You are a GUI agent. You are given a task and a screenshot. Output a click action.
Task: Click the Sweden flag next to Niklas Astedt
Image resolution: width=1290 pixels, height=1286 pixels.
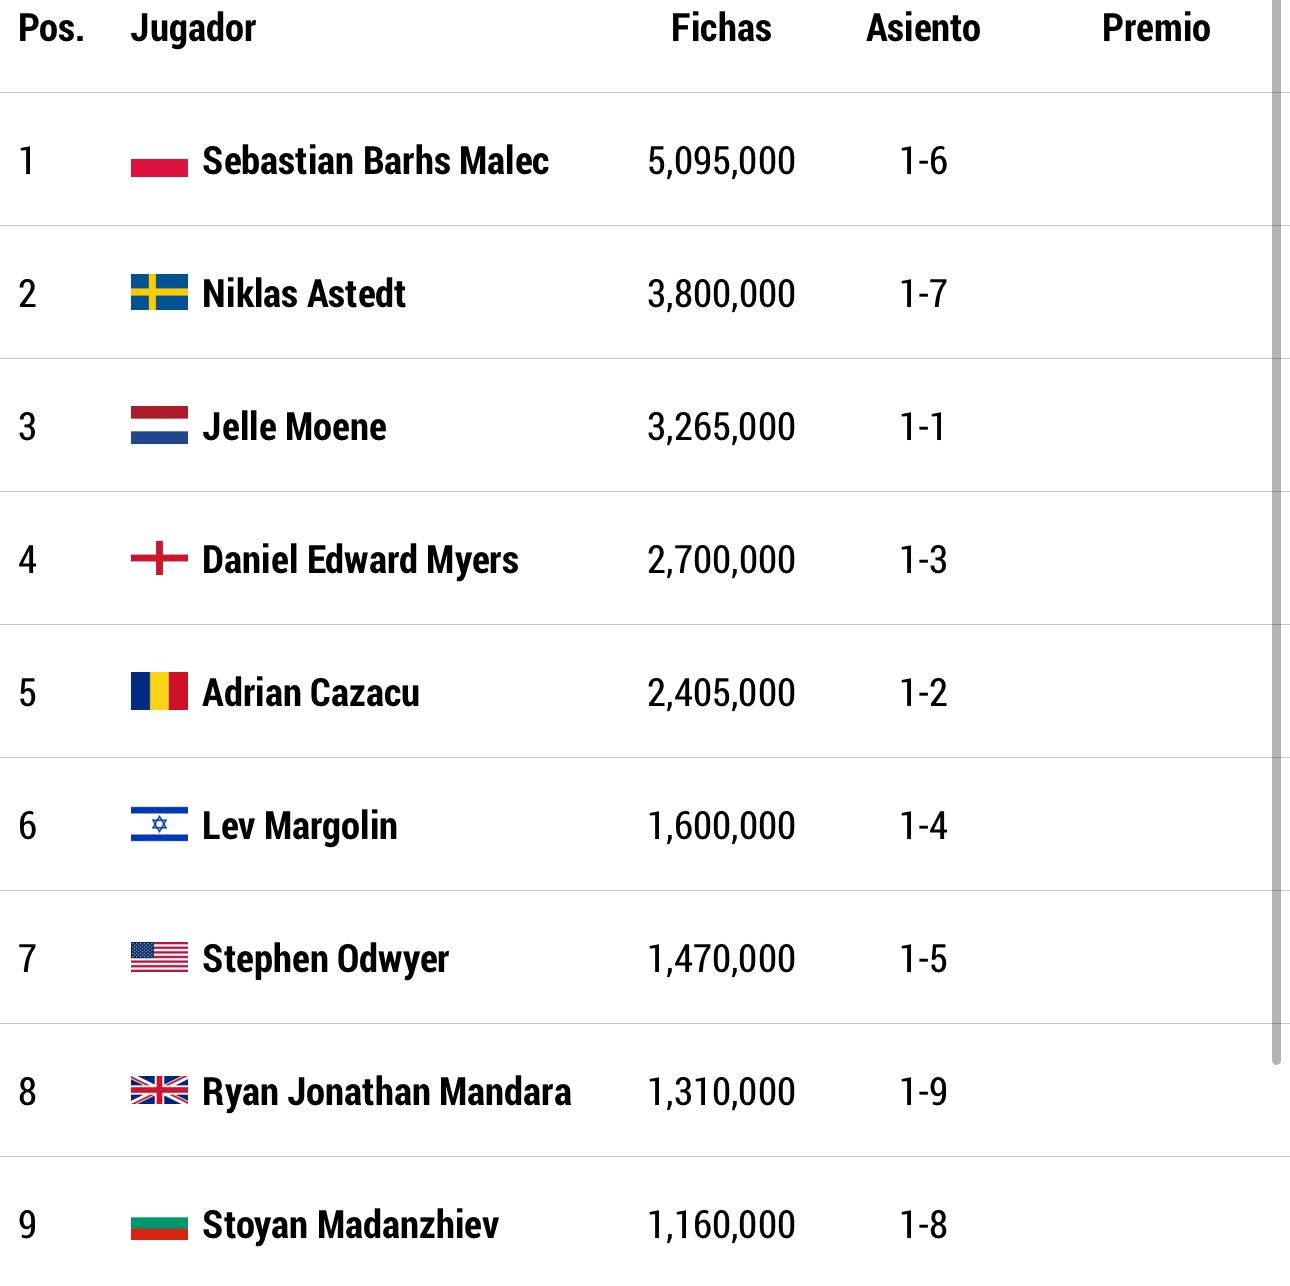159,292
